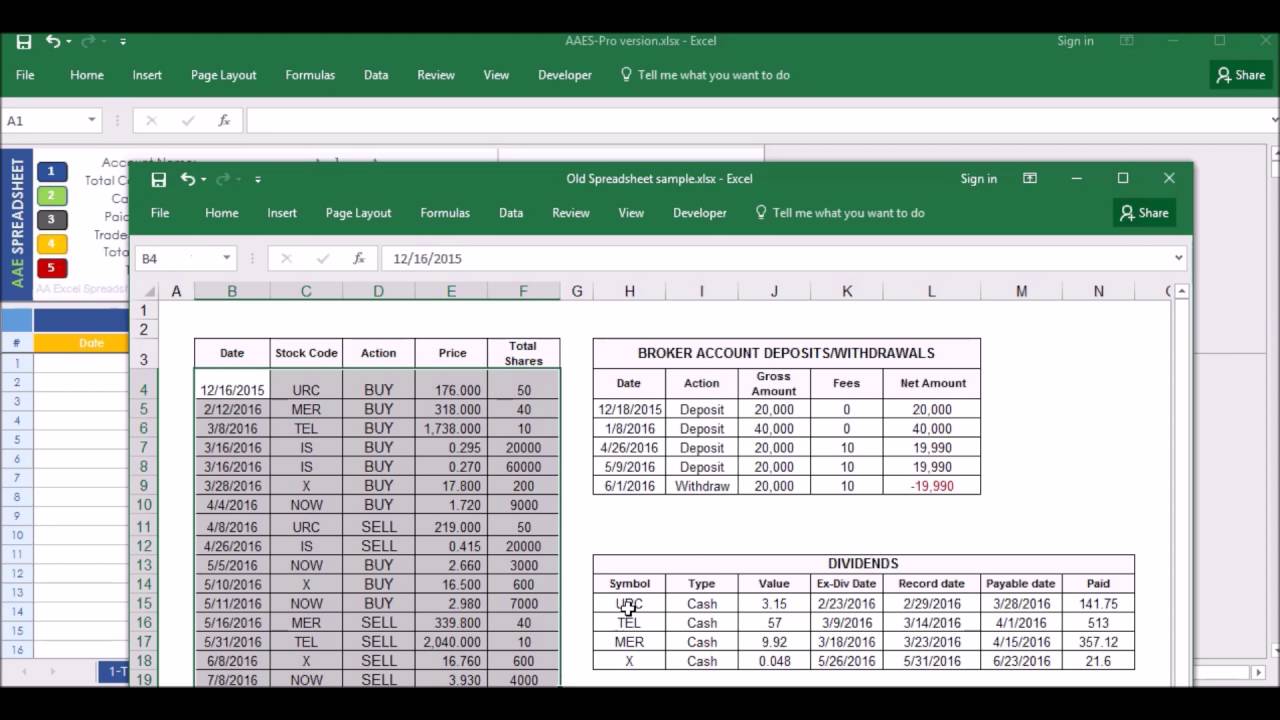1280x720 pixels.
Task: Open View tab in Old Spreadsheet window
Action: 631,213
